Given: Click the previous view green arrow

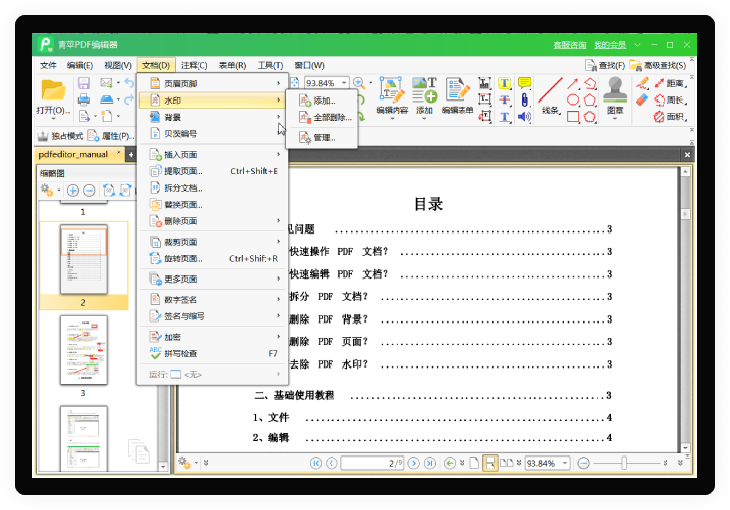Looking at the screenshot, I should [450, 463].
